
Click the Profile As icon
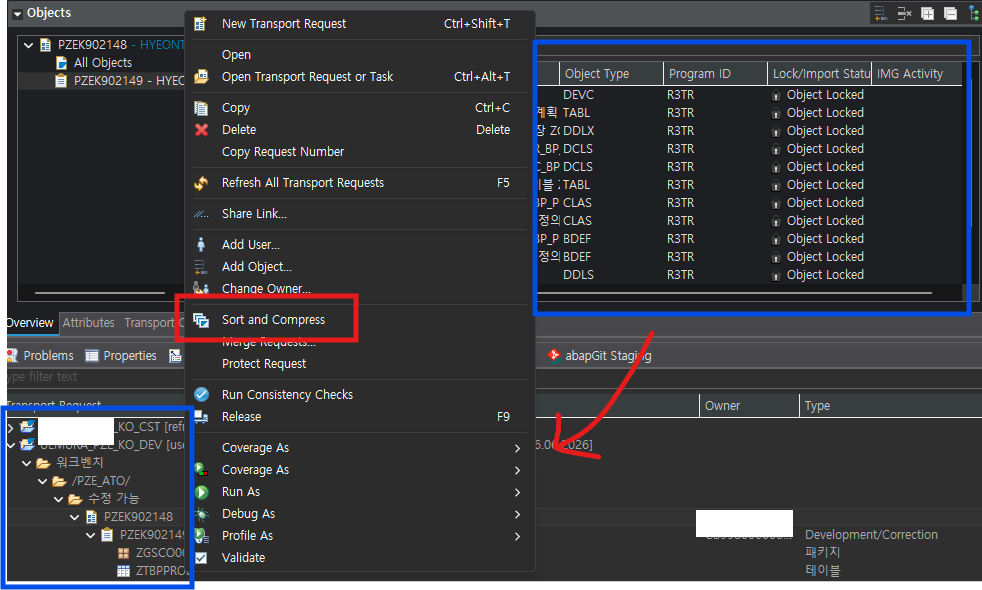(x=201, y=536)
